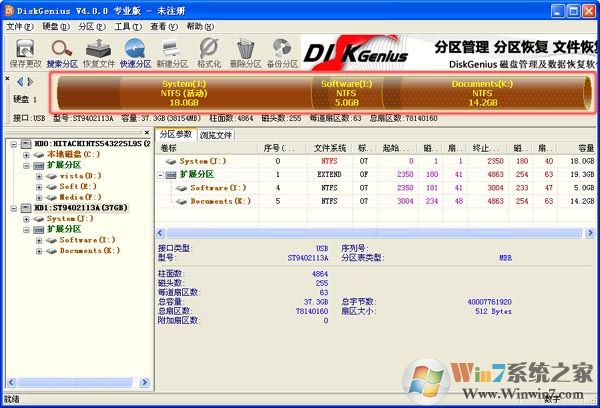Click the 备份分区 backup partition icon

point(283,50)
